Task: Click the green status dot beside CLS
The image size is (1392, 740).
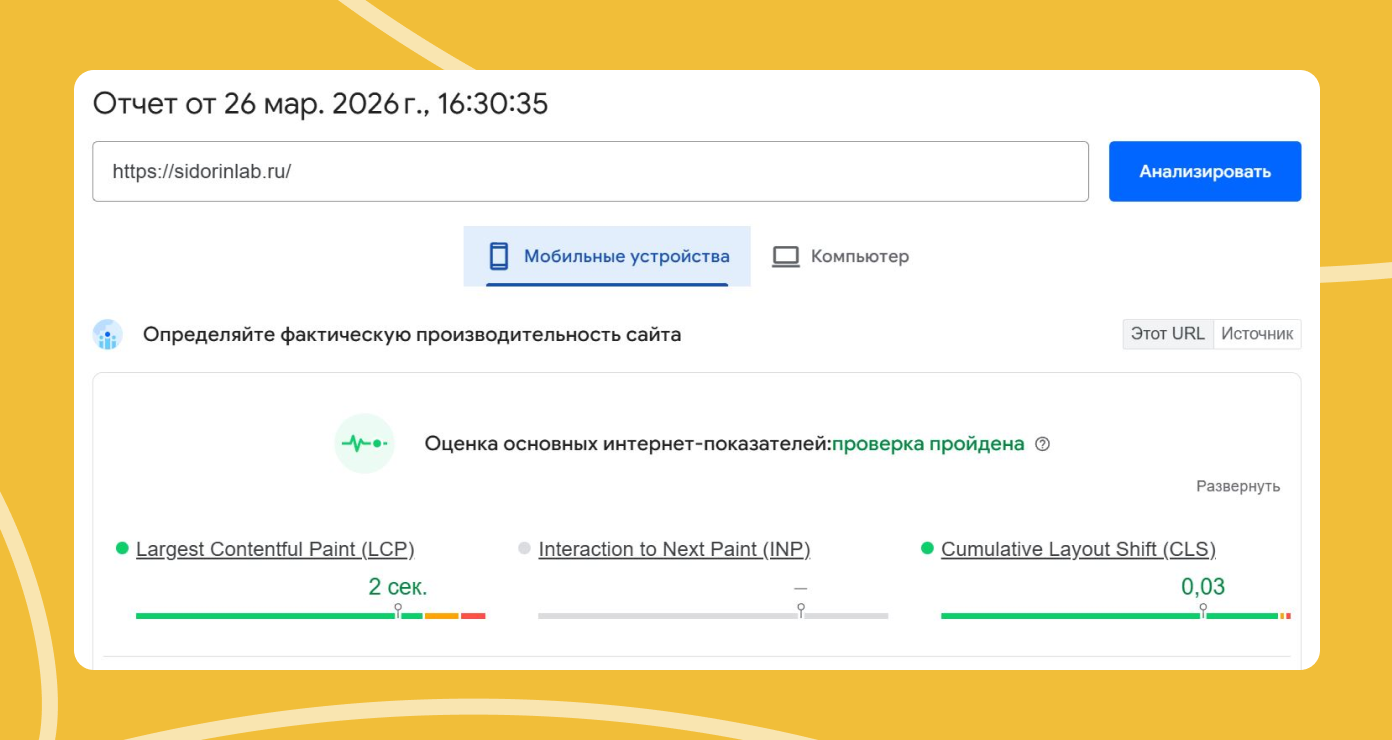Action: point(925,548)
